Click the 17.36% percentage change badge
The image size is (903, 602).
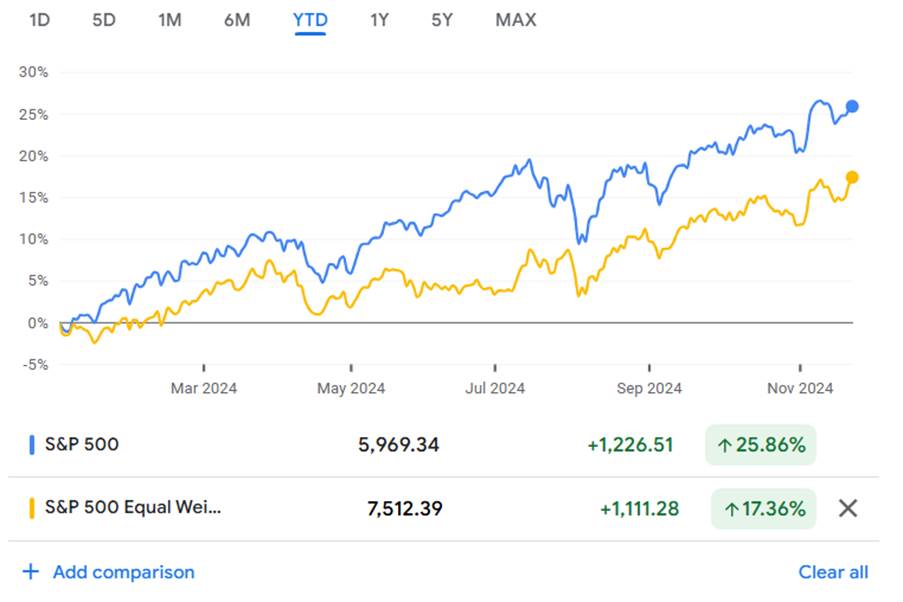pyautogui.click(x=764, y=509)
